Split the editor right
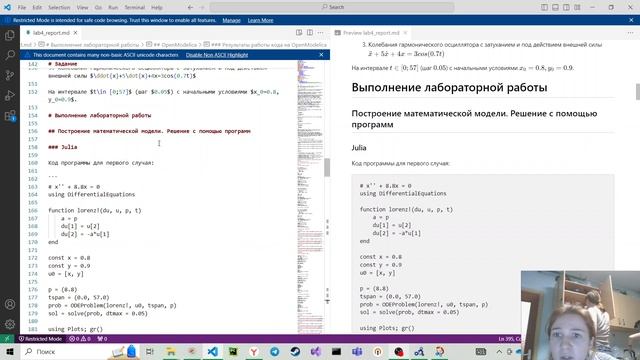The height and width of the screenshot is (360, 640). pyautogui.click(x=310, y=33)
